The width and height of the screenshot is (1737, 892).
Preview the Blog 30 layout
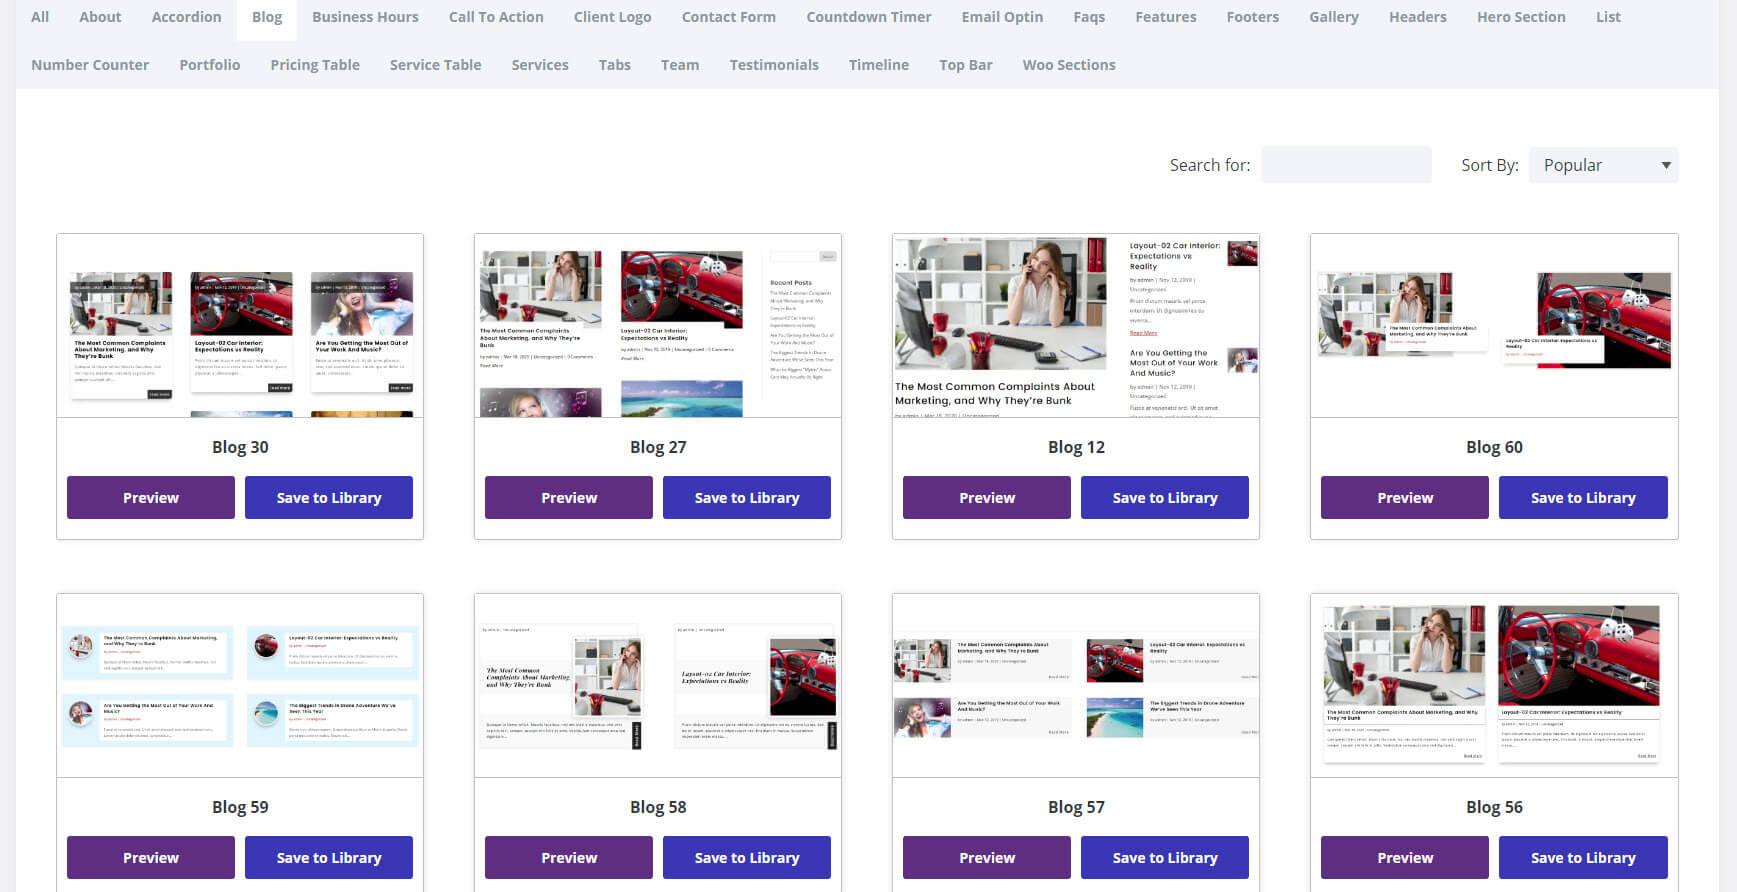(151, 498)
